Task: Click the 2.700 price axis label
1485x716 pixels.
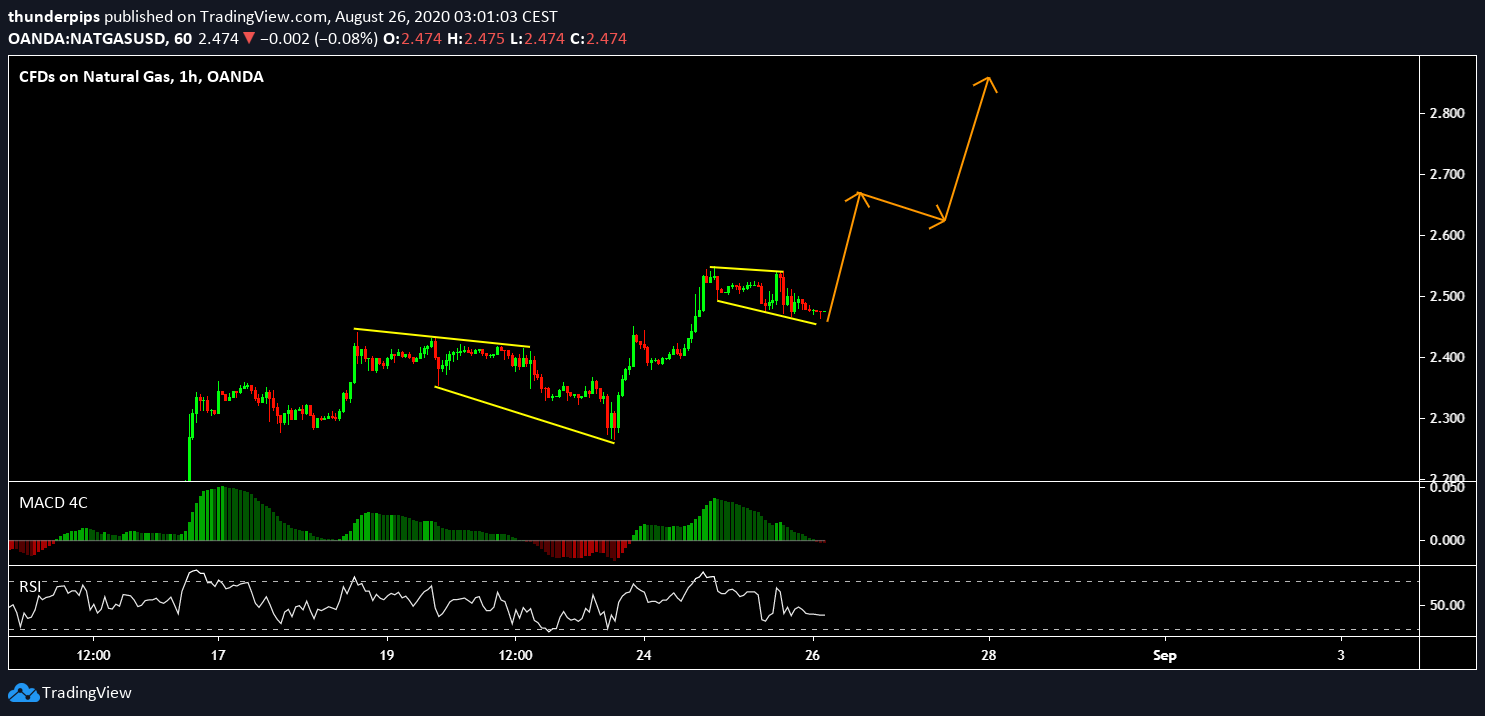Action: coord(1447,175)
